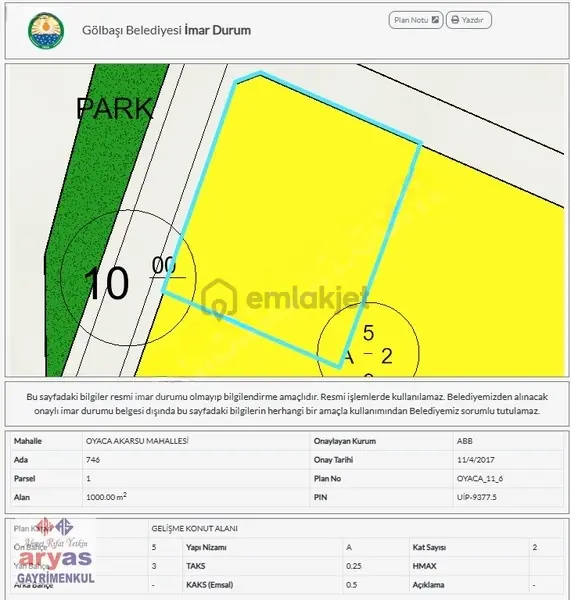Click the Kat Sayısı value 2

535,547
